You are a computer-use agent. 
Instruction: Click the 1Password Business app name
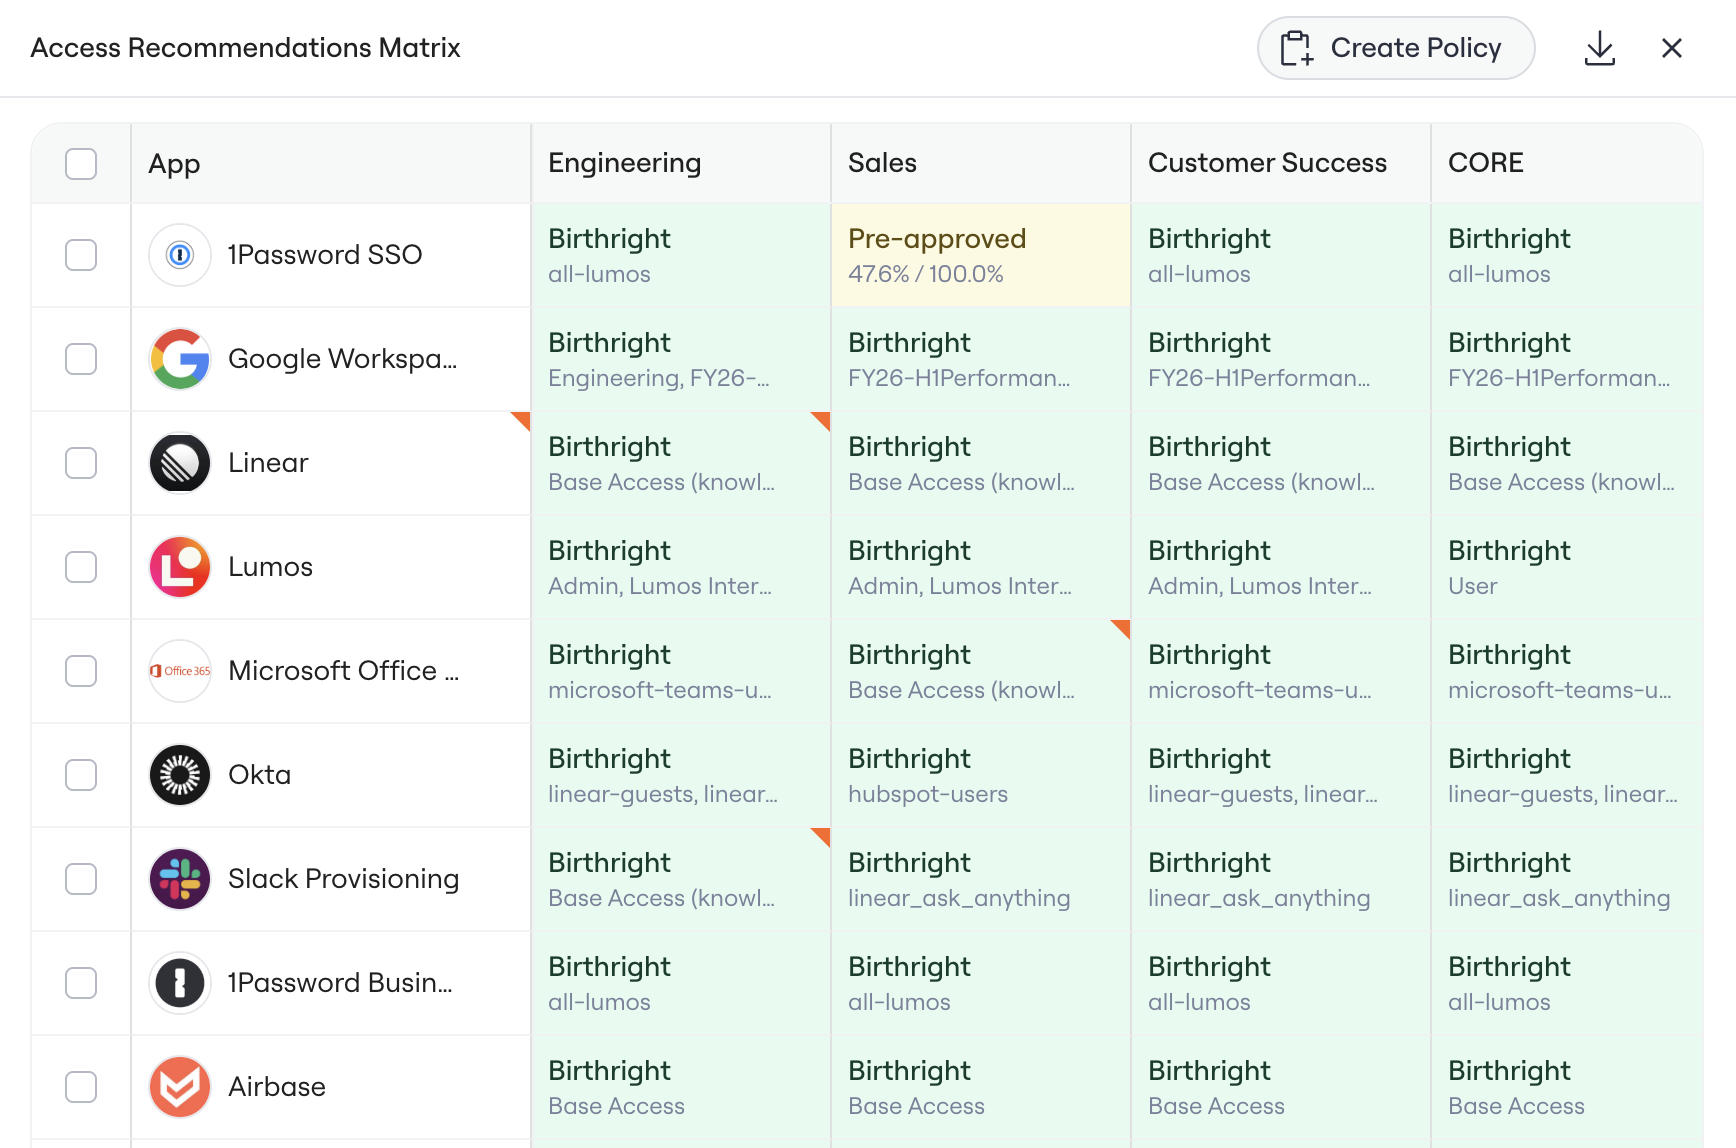pyautogui.click(x=340, y=983)
